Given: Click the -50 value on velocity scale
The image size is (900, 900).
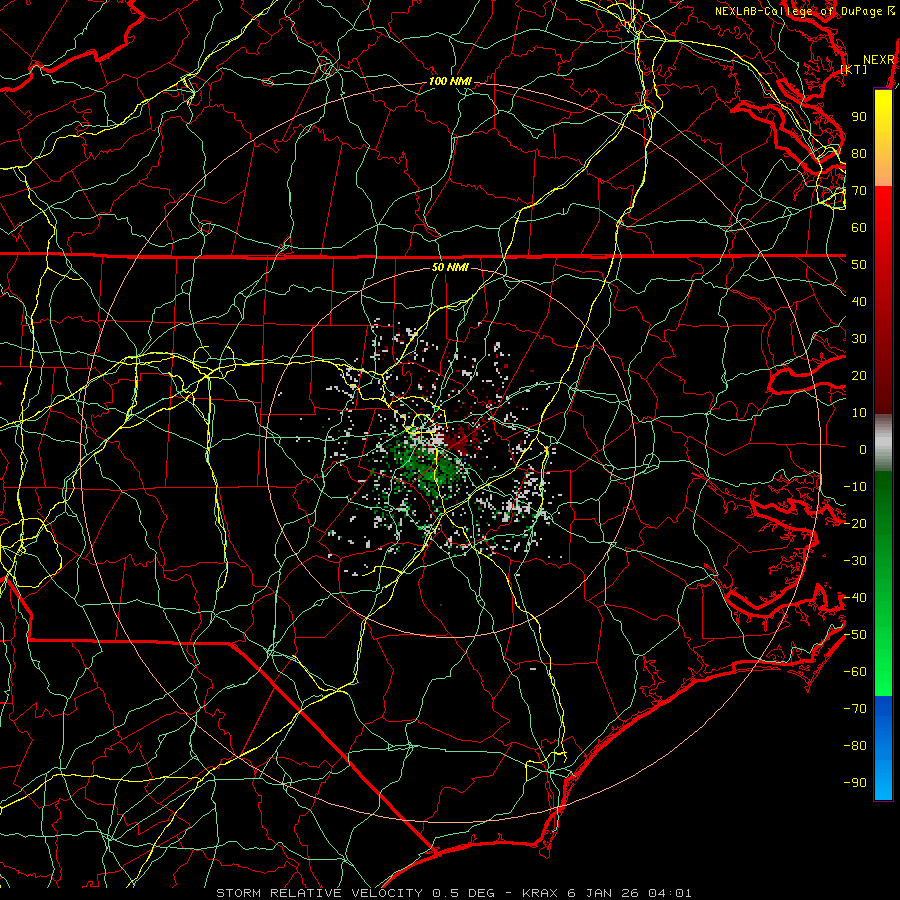Looking at the screenshot, I should pyautogui.click(x=855, y=635).
